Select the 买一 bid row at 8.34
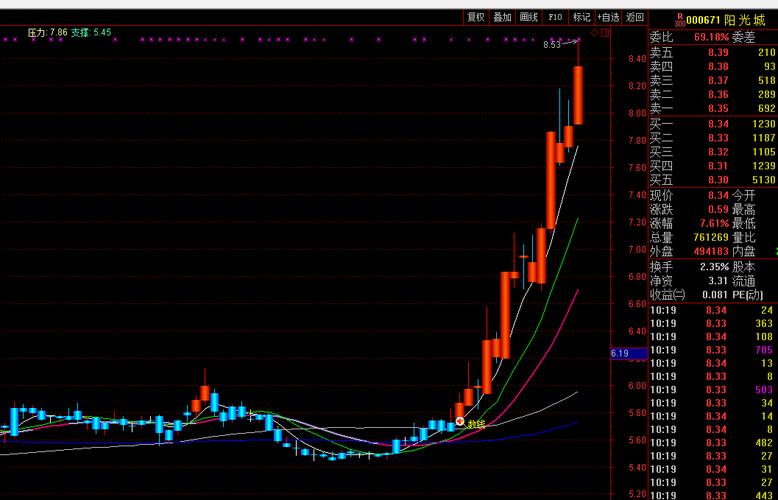The height and width of the screenshot is (500, 778). coord(712,123)
